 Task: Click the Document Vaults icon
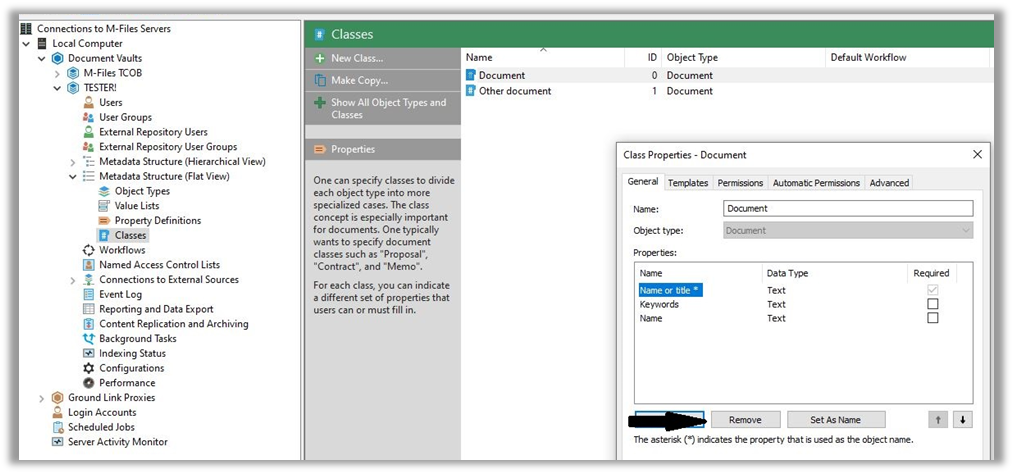coord(58,58)
